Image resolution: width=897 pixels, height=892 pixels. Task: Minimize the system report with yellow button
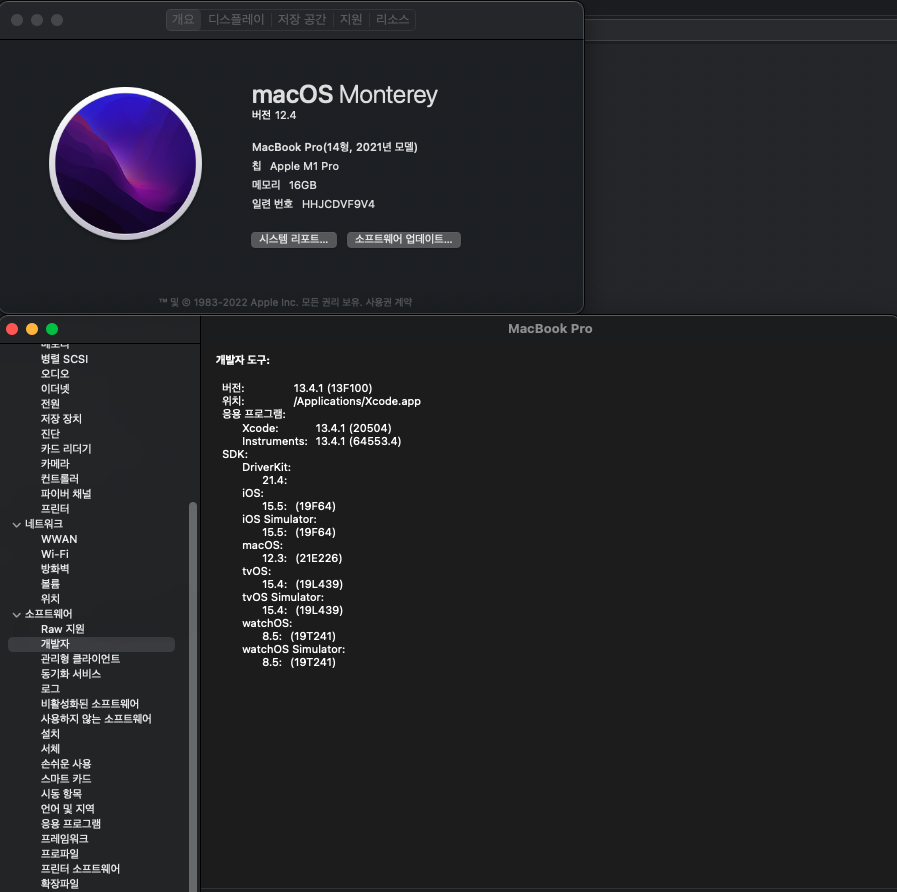(x=32, y=329)
